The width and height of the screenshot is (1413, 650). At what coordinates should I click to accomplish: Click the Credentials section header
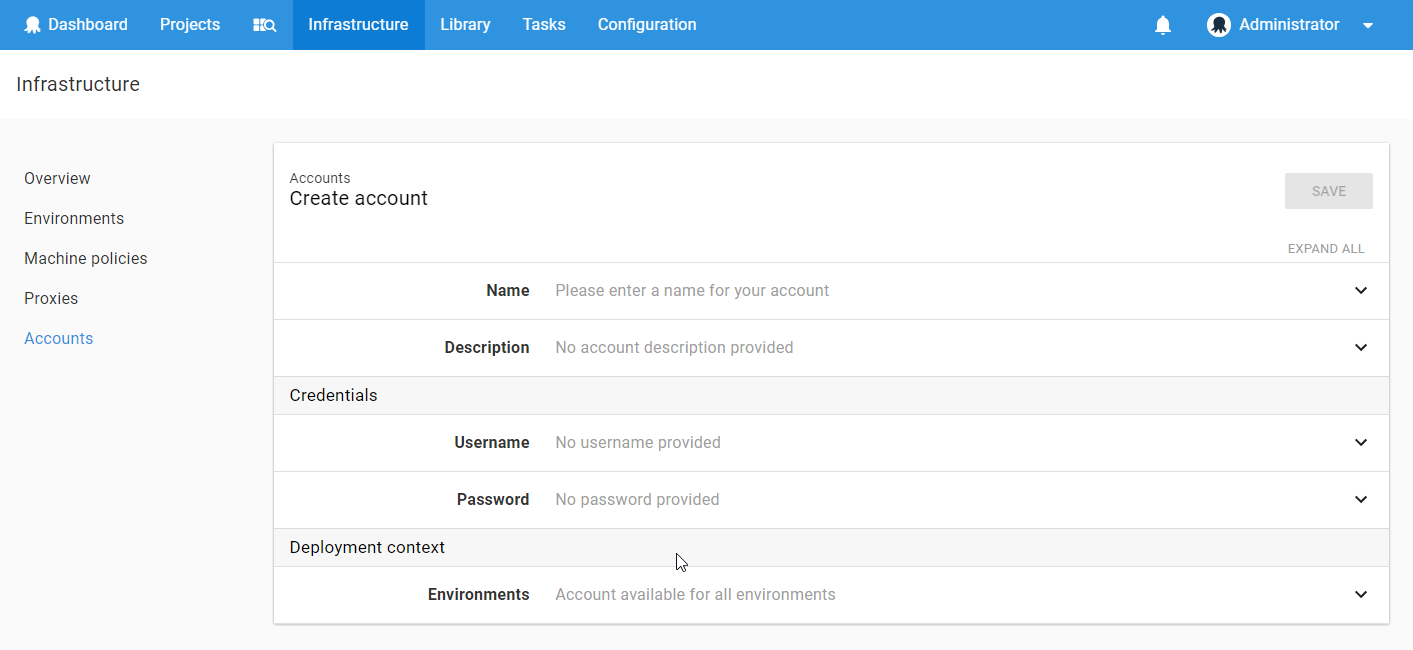tap(334, 396)
